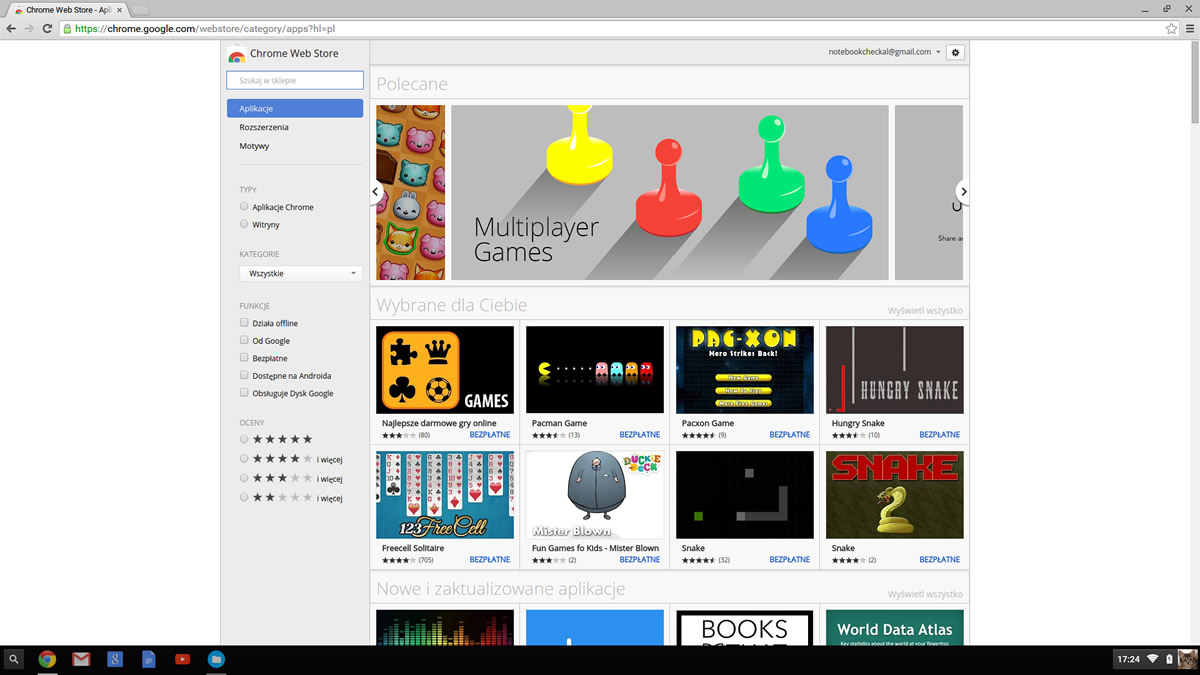Select the five-star rating filter
This screenshot has width=1200, height=675.
(x=244, y=439)
